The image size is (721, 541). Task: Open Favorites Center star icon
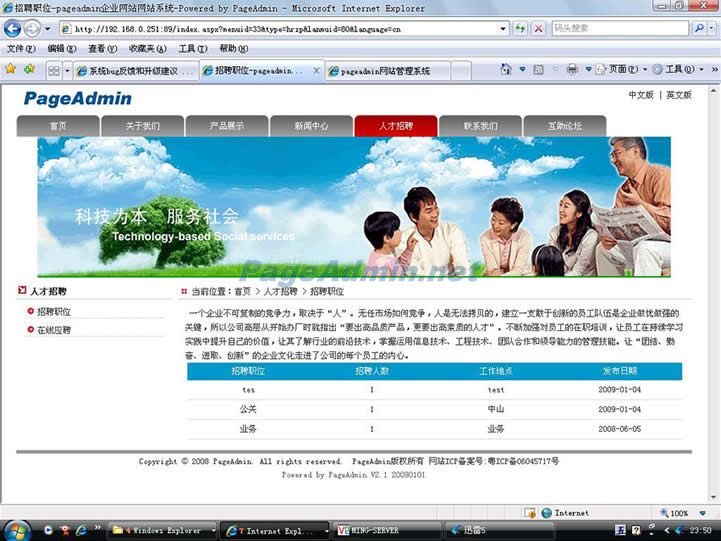(x=10, y=70)
